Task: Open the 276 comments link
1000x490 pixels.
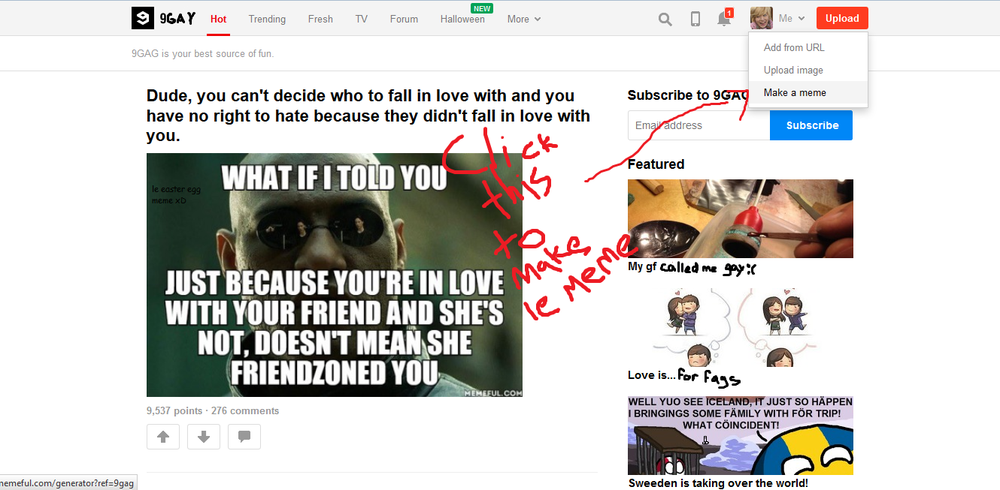Action: pos(245,411)
